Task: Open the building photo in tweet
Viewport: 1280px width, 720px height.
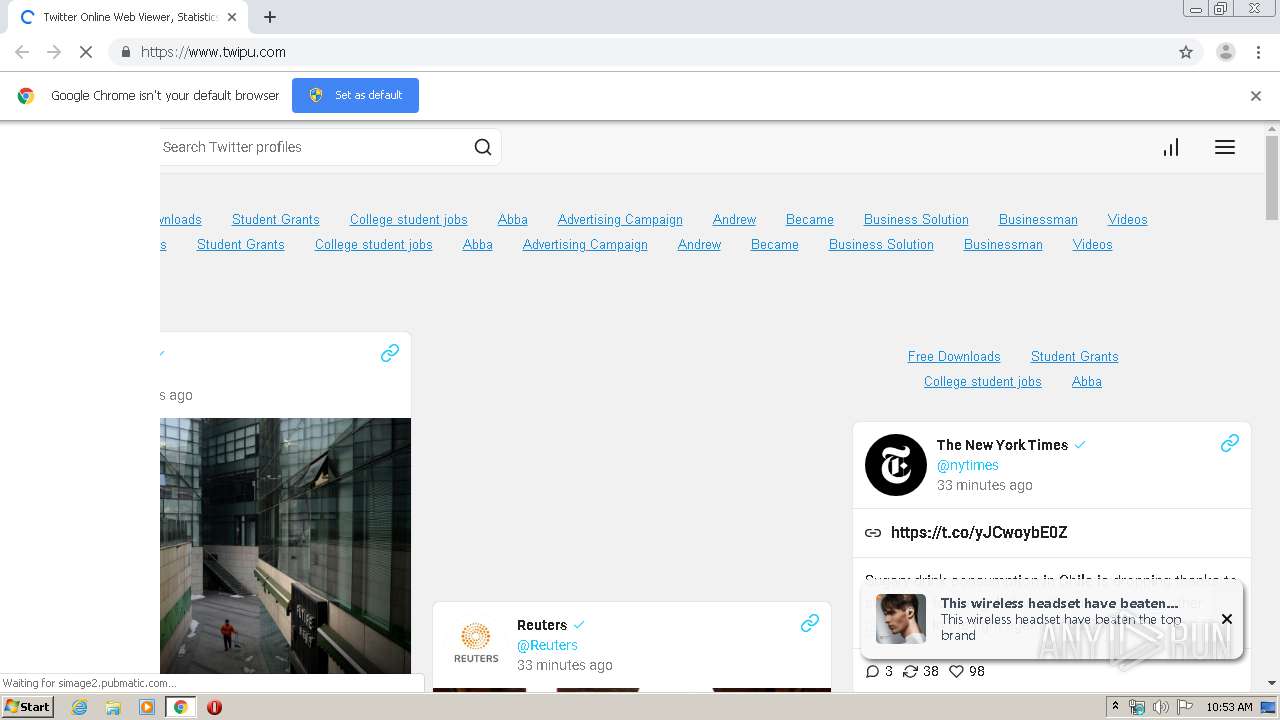Action: coord(285,546)
